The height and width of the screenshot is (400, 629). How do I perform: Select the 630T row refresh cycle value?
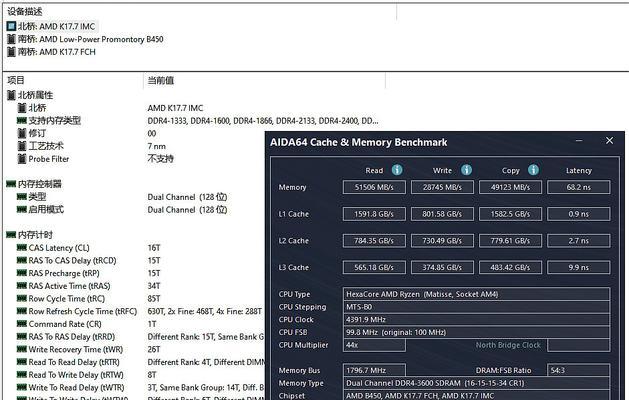(205, 311)
